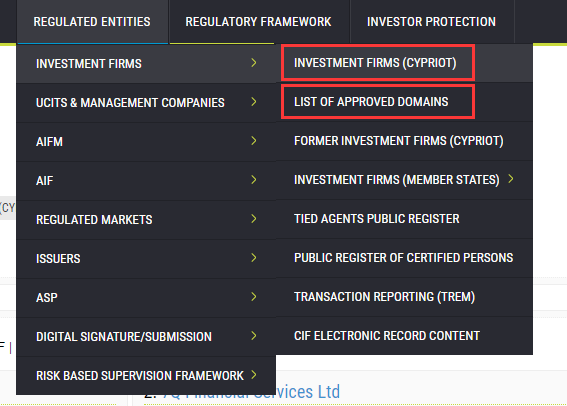Open the Investor Protection menu tab
Viewport: 567px width, 406px height.
431,22
